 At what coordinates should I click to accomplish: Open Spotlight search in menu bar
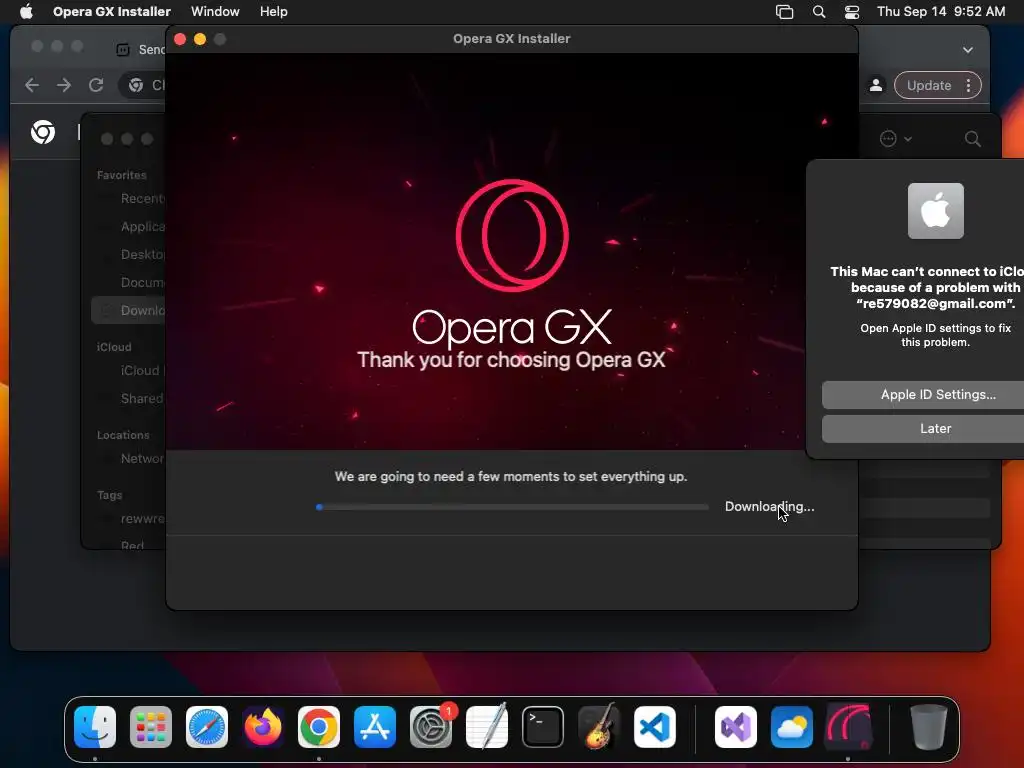coord(818,12)
